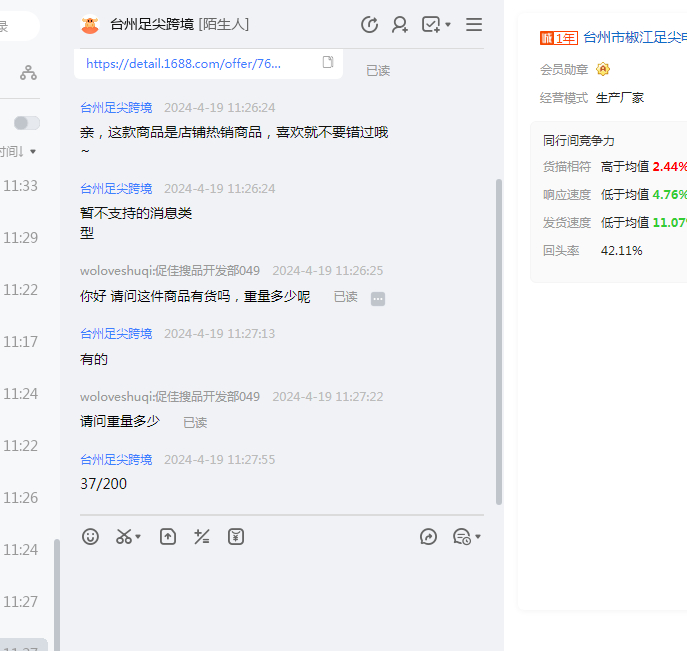
Task: Open chat history with the clock icon
Action: coord(369,25)
